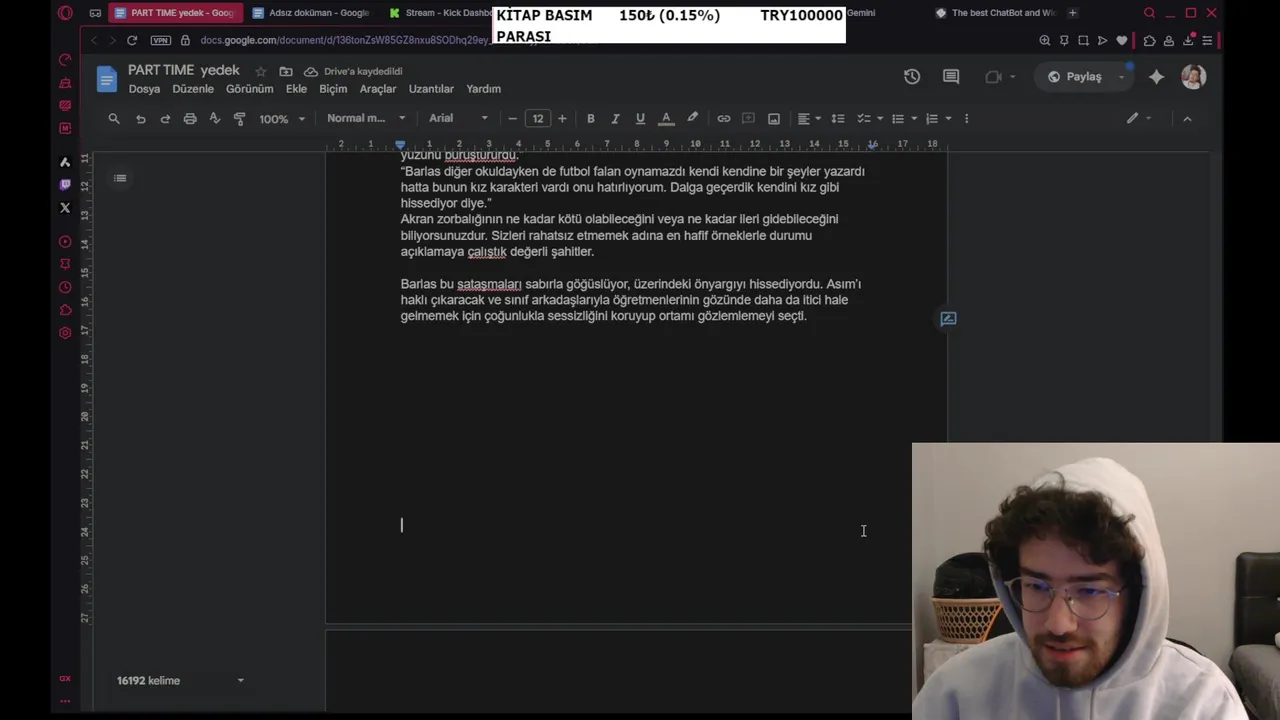This screenshot has height=720, width=1280.
Task: Add a comment from the page margin
Action: 948,319
